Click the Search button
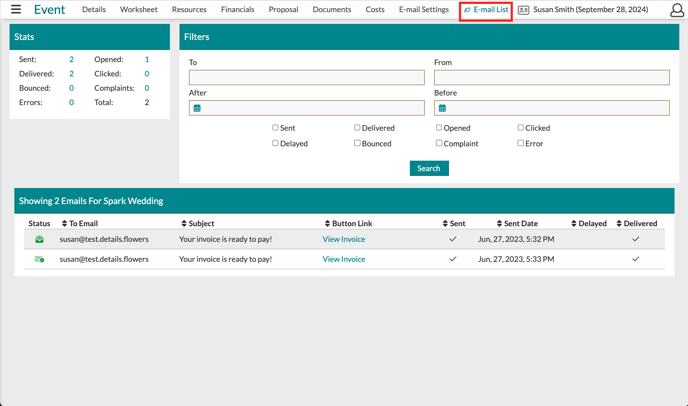The height and width of the screenshot is (406, 688). tap(429, 169)
